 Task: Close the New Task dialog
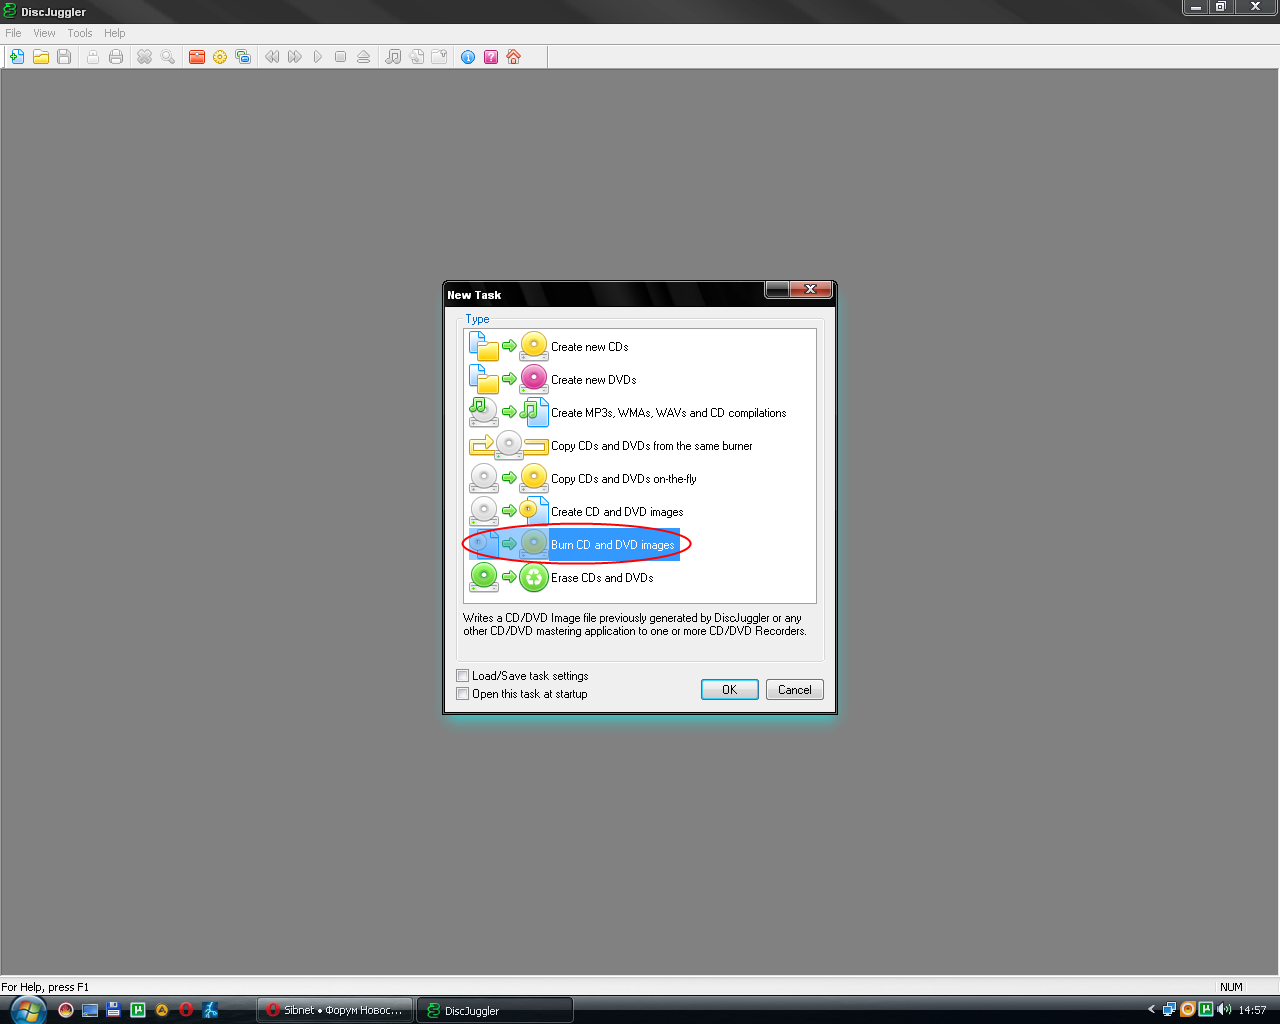pos(810,289)
